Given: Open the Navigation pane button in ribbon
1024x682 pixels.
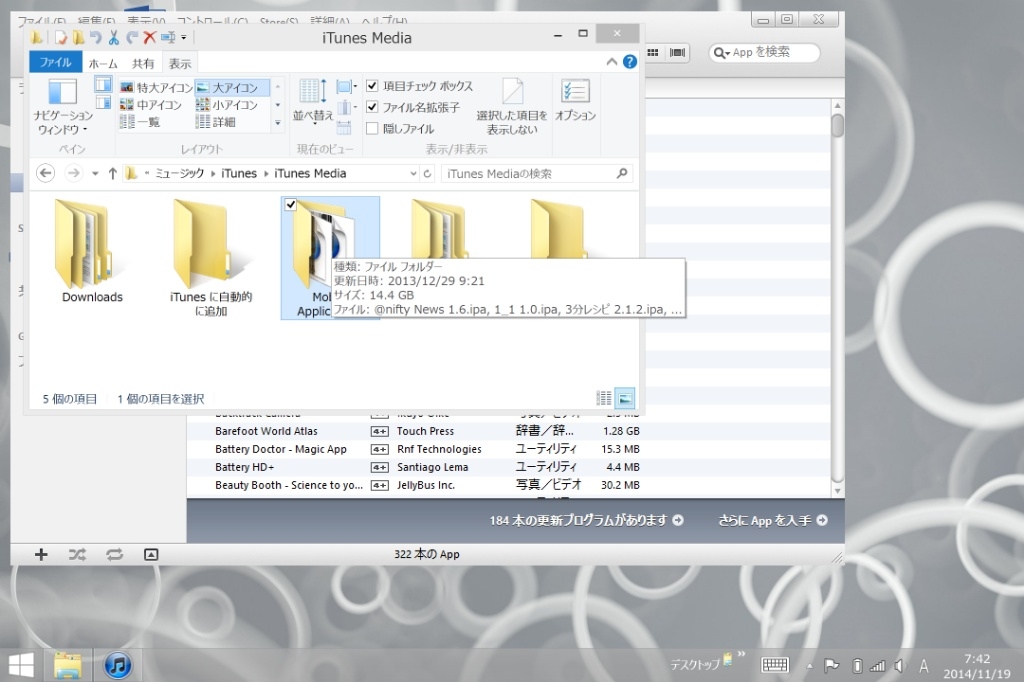Looking at the screenshot, I should point(63,106).
